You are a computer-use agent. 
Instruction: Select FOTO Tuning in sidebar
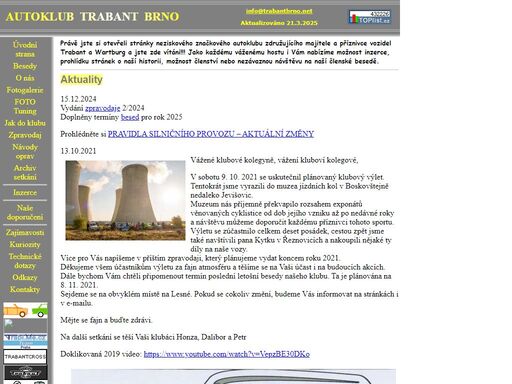(25, 106)
